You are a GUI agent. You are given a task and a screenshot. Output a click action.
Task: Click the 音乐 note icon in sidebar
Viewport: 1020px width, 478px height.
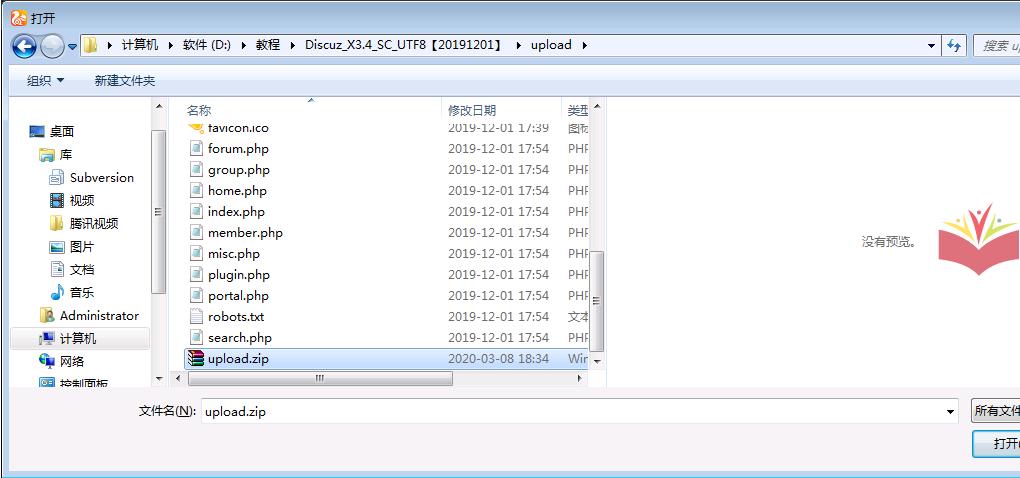[x=57, y=293]
